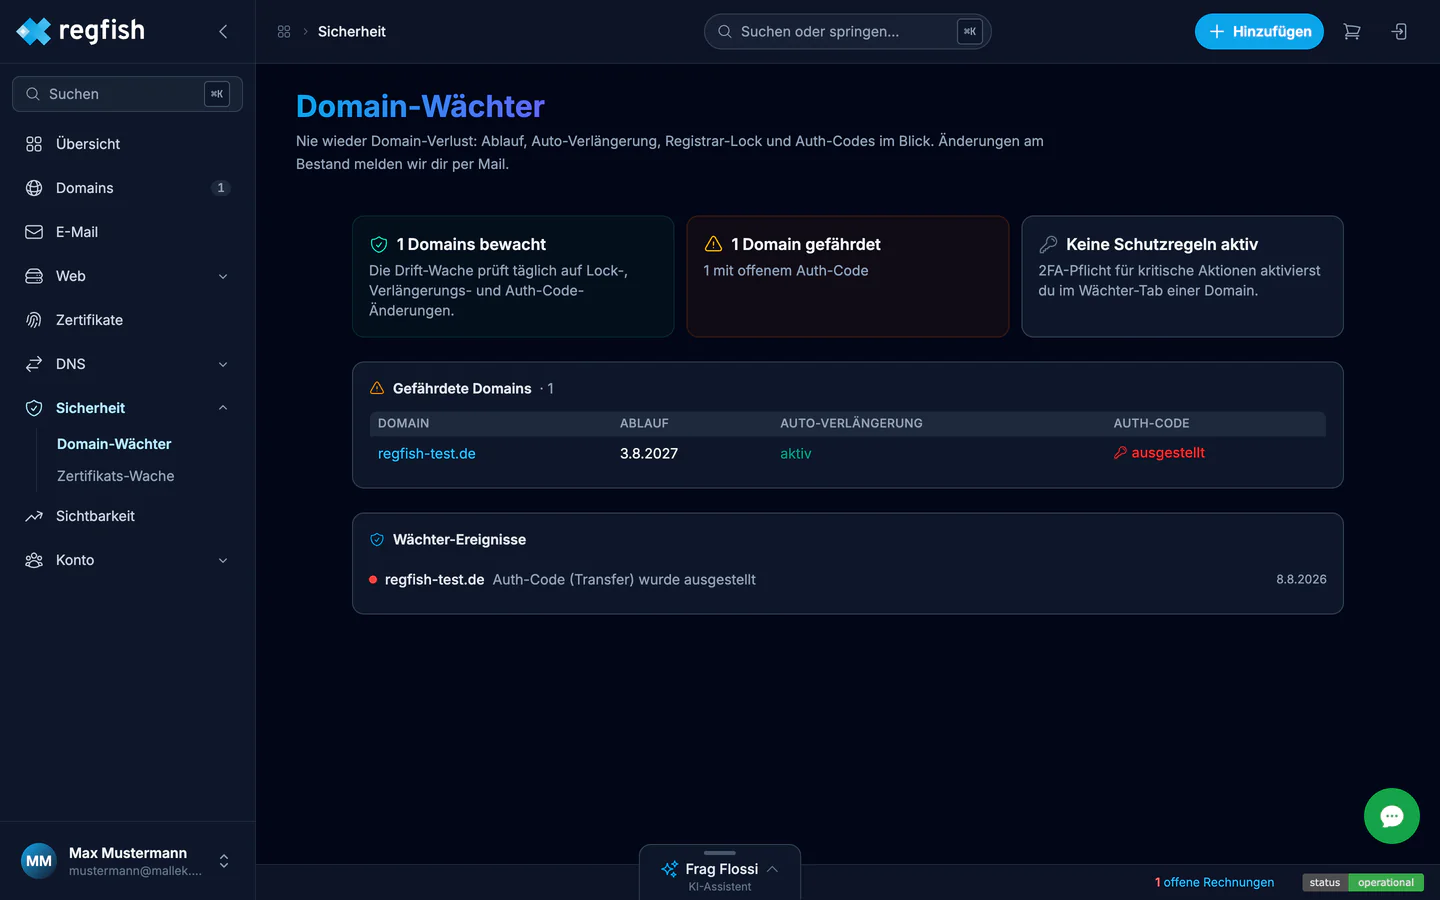This screenshot has height=900, width=1440.
Task: Click the Keine Schutzregeln aktiv card
Action: click(x=1182, y=276)
